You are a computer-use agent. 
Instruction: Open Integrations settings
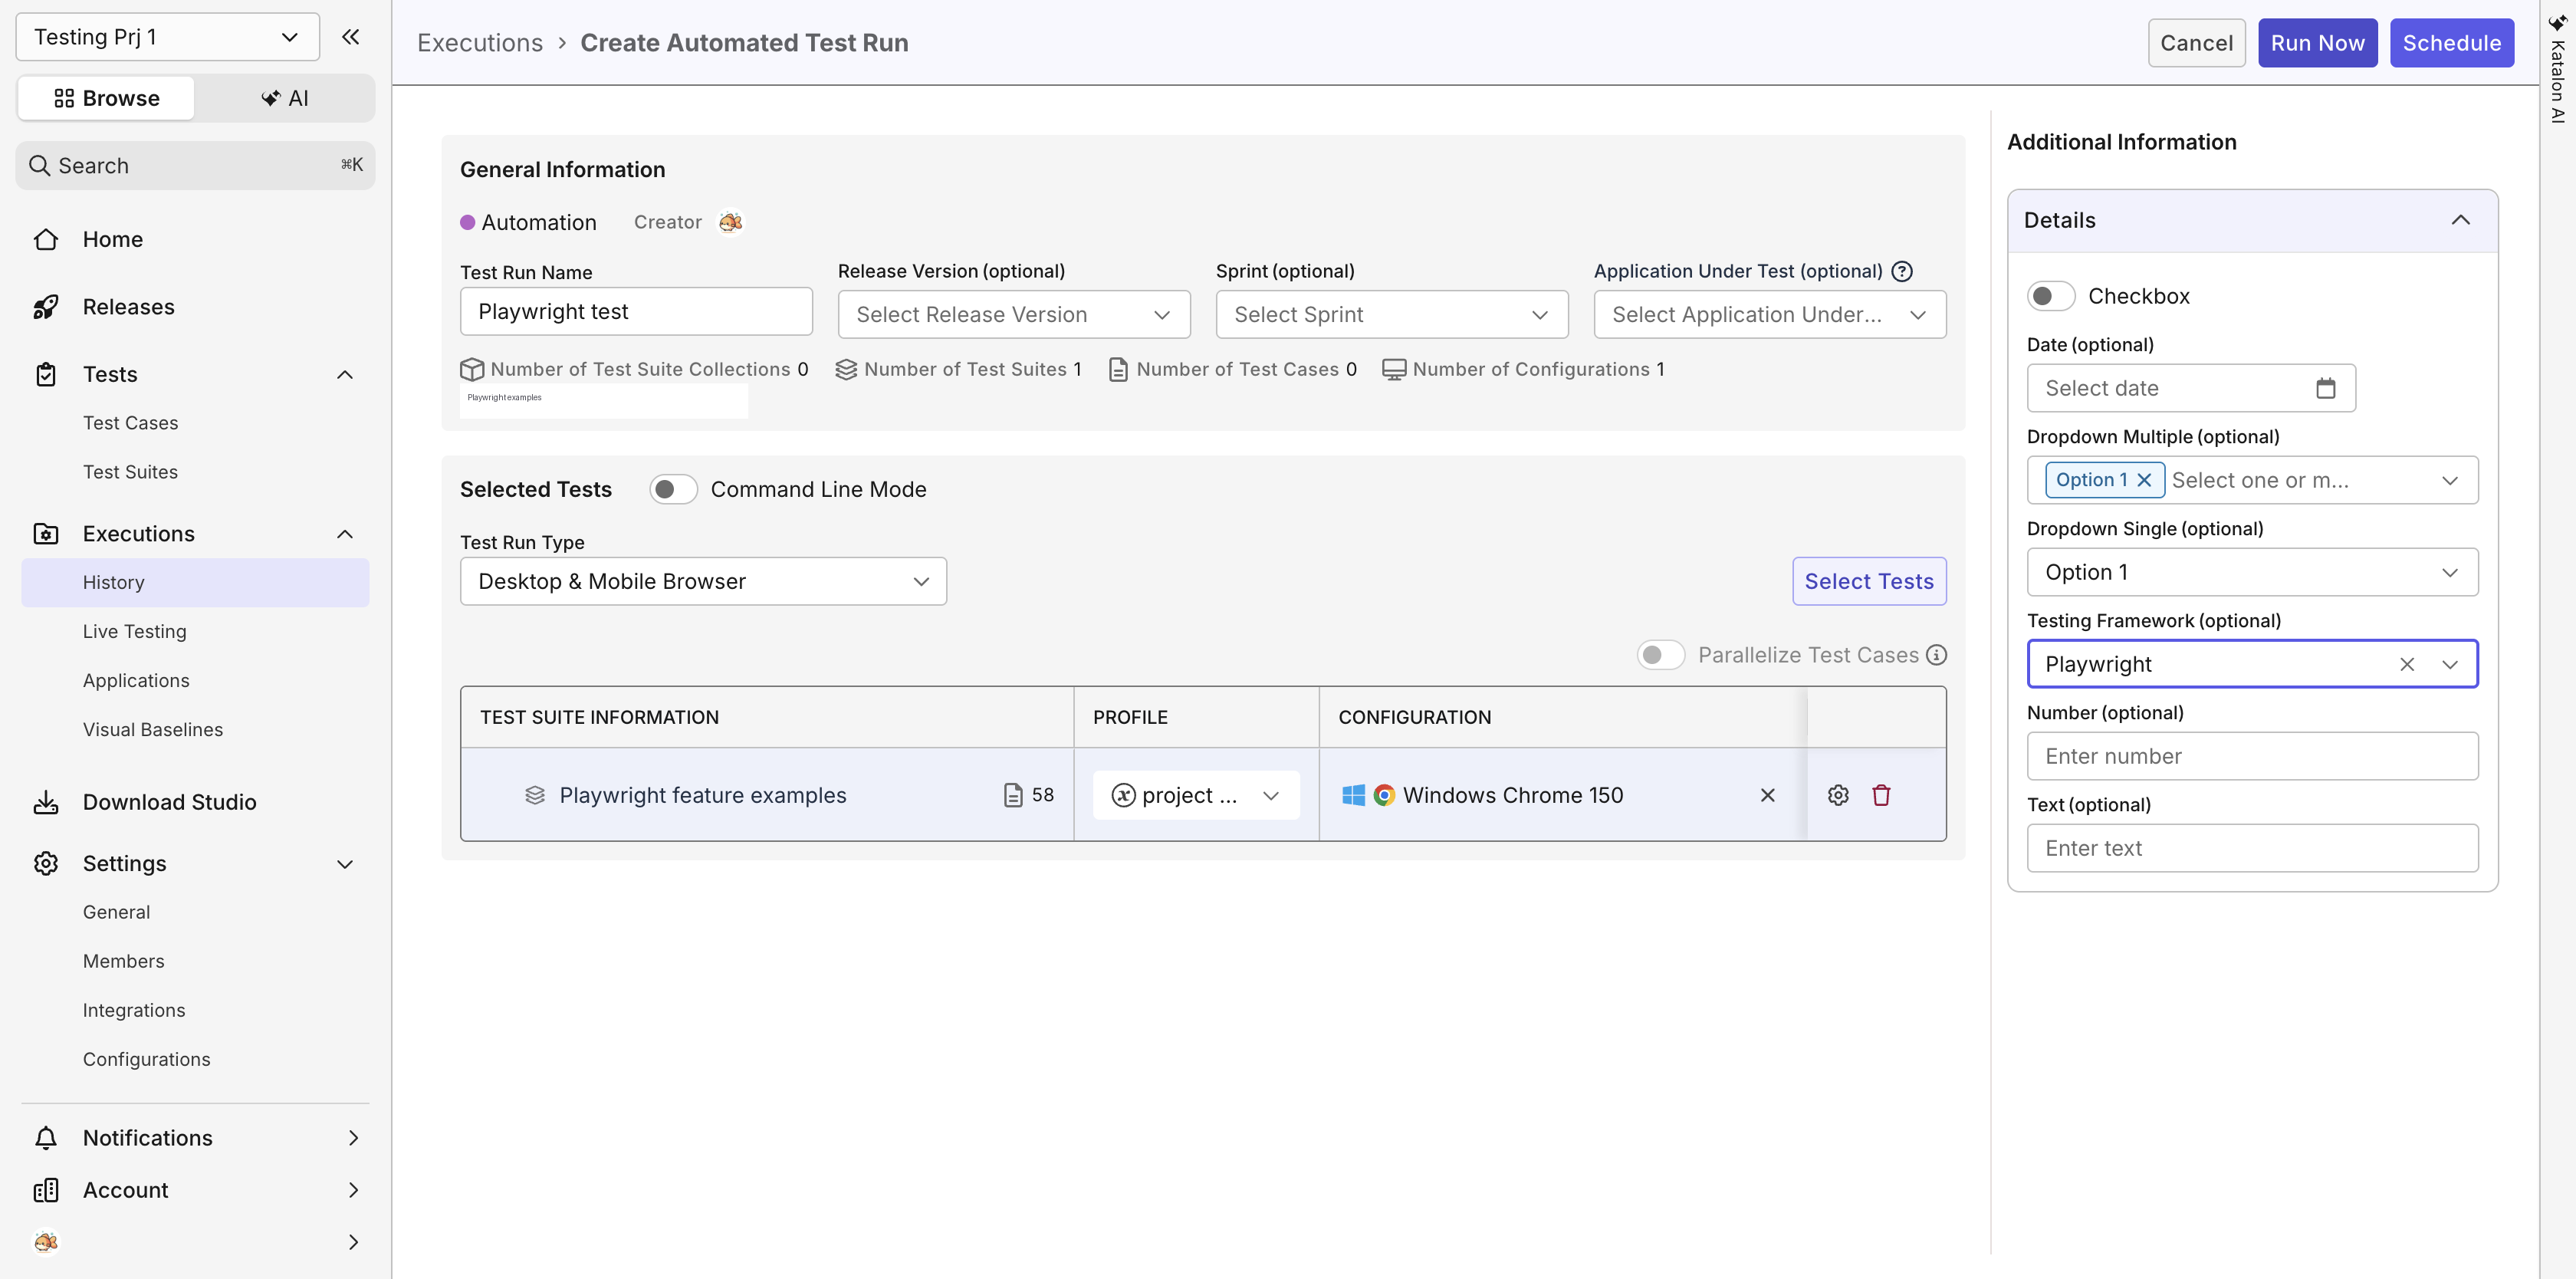click(134, 1011)
